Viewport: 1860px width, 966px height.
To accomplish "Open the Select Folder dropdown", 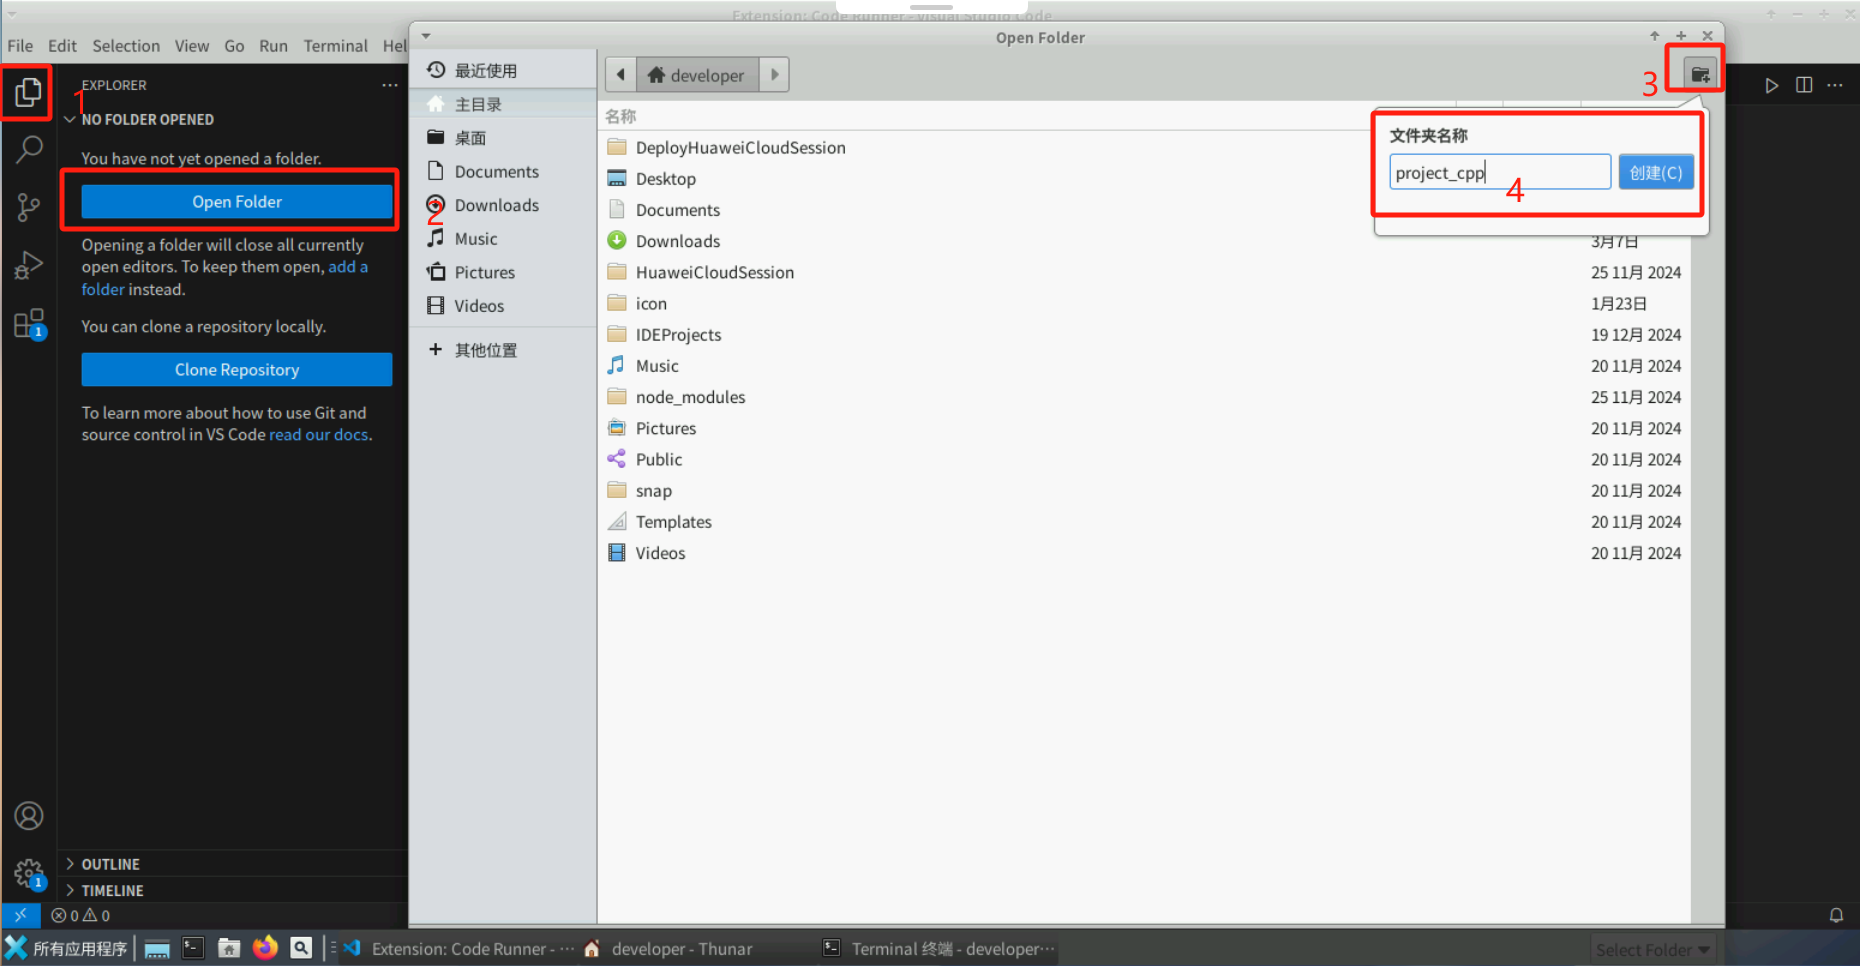I will [x=1652, y=948].
